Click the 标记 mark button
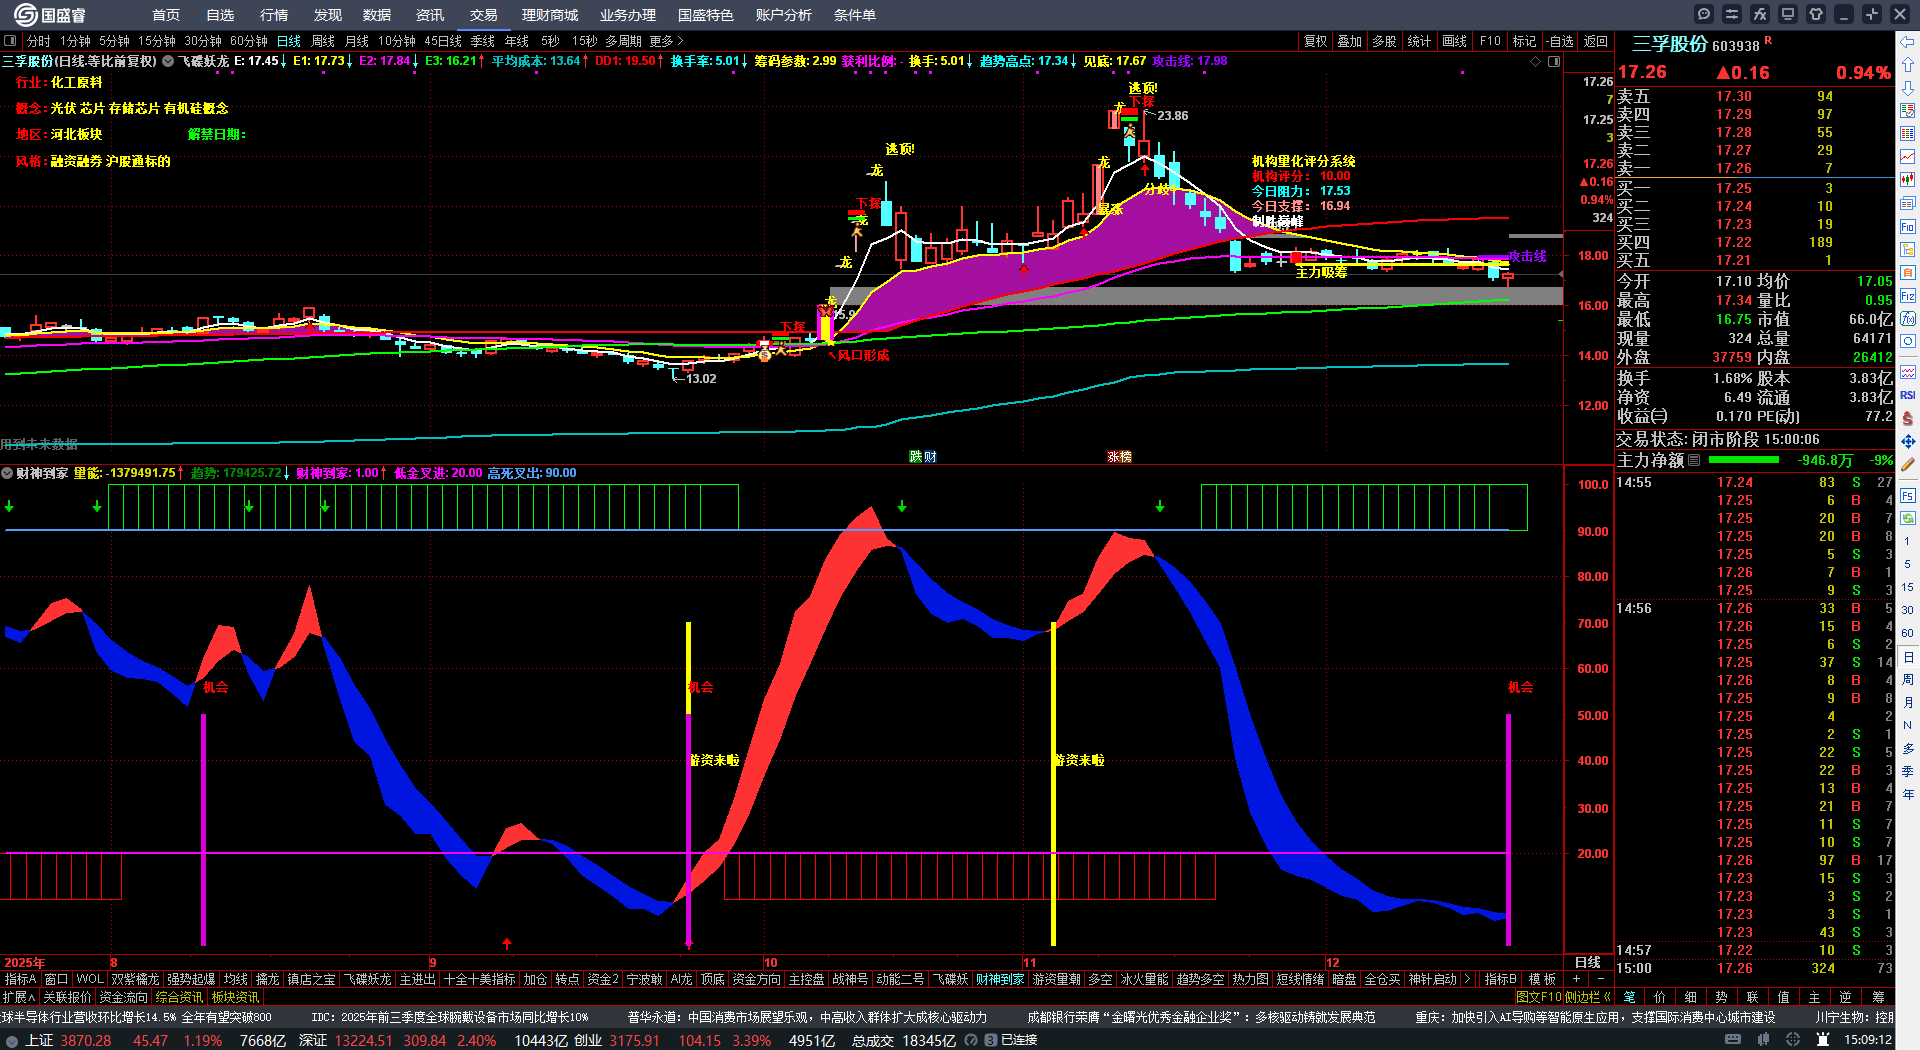 click(1524, 41)
